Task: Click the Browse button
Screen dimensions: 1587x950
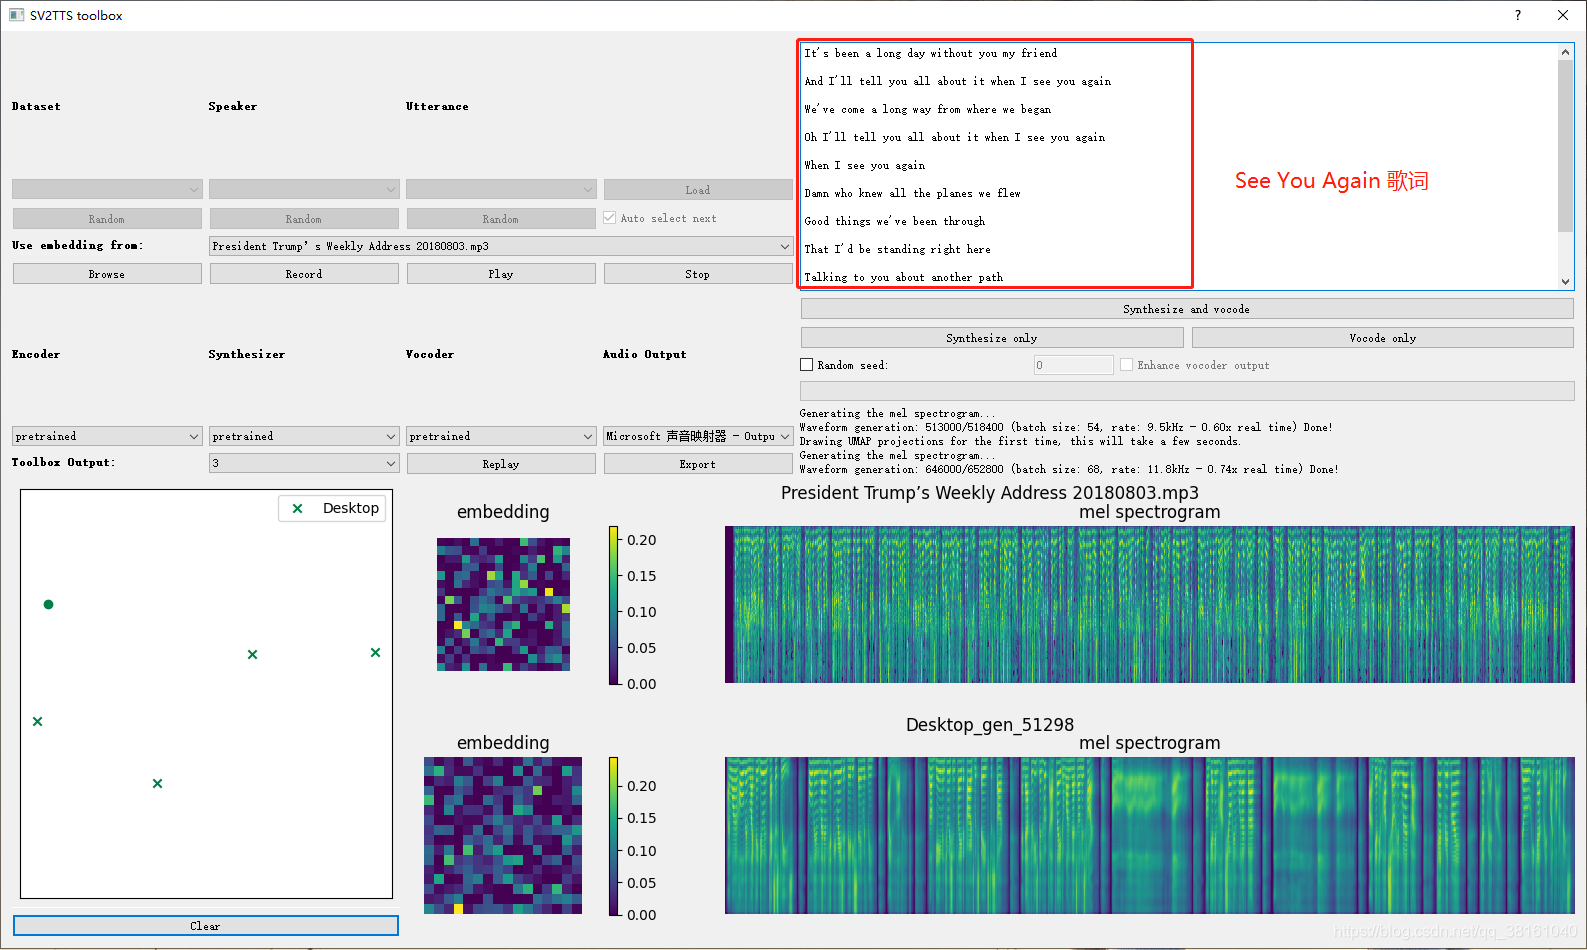Action: (107, 274)
